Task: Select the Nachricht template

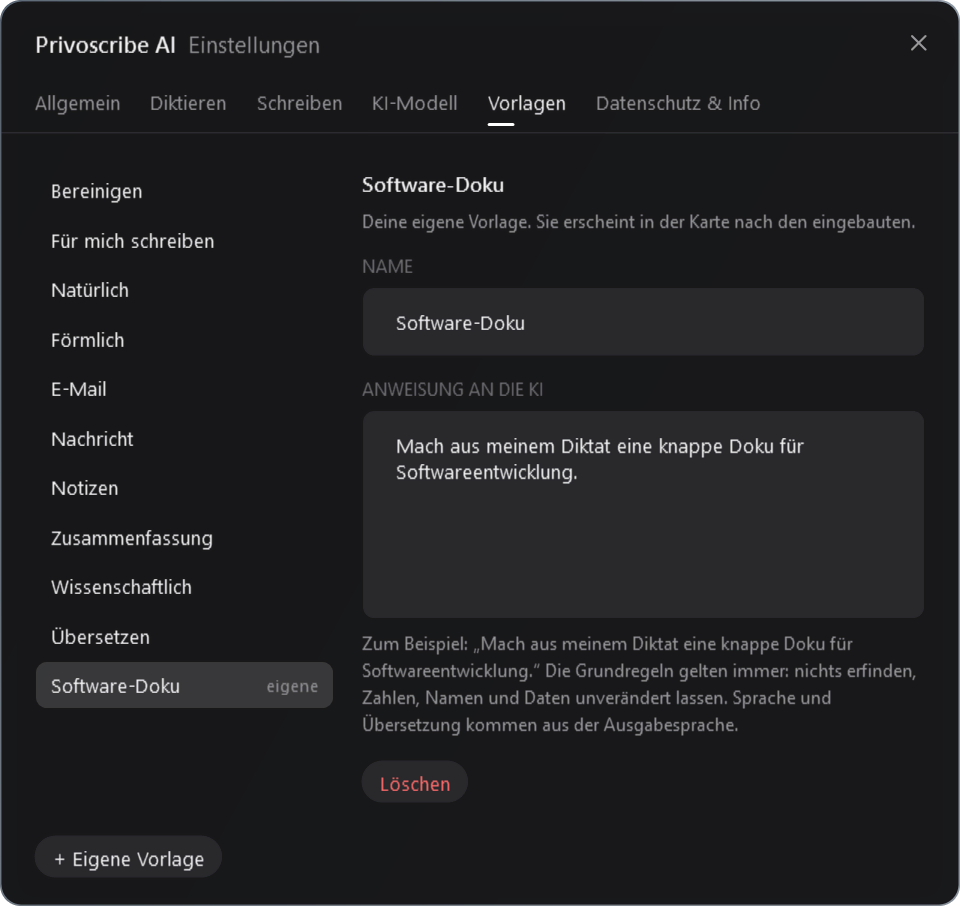Action: (x=184, y=439)
